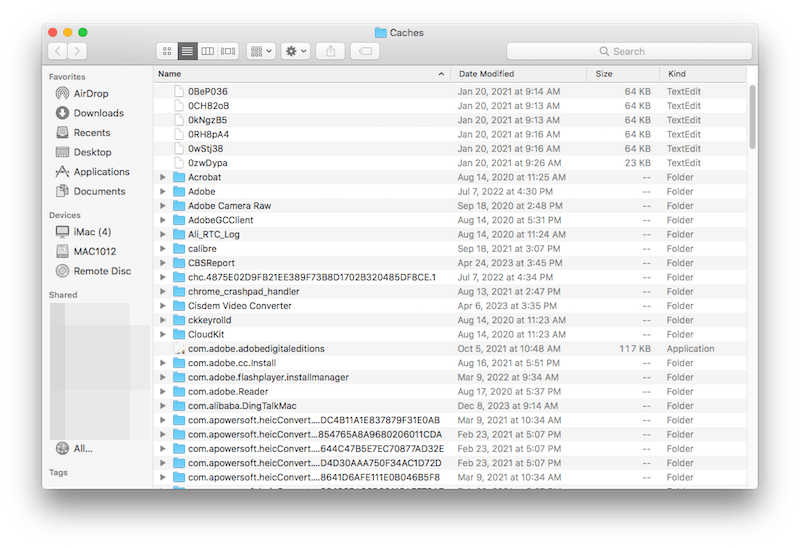Image resolution: width=800 pixels, height=549 pixels.
Task: Select the com.adobe.Reader folder
Action: [x=449, y=391]
